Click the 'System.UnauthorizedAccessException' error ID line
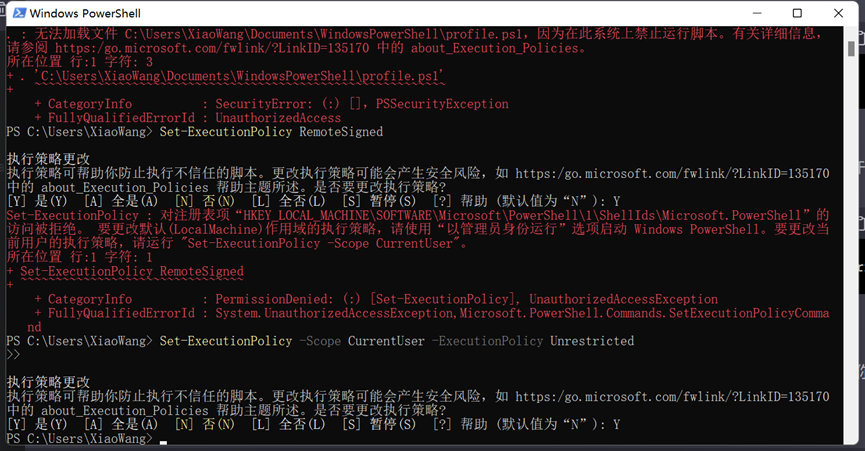The width and height of the screenshot is (865, 451). coord(522,313)
